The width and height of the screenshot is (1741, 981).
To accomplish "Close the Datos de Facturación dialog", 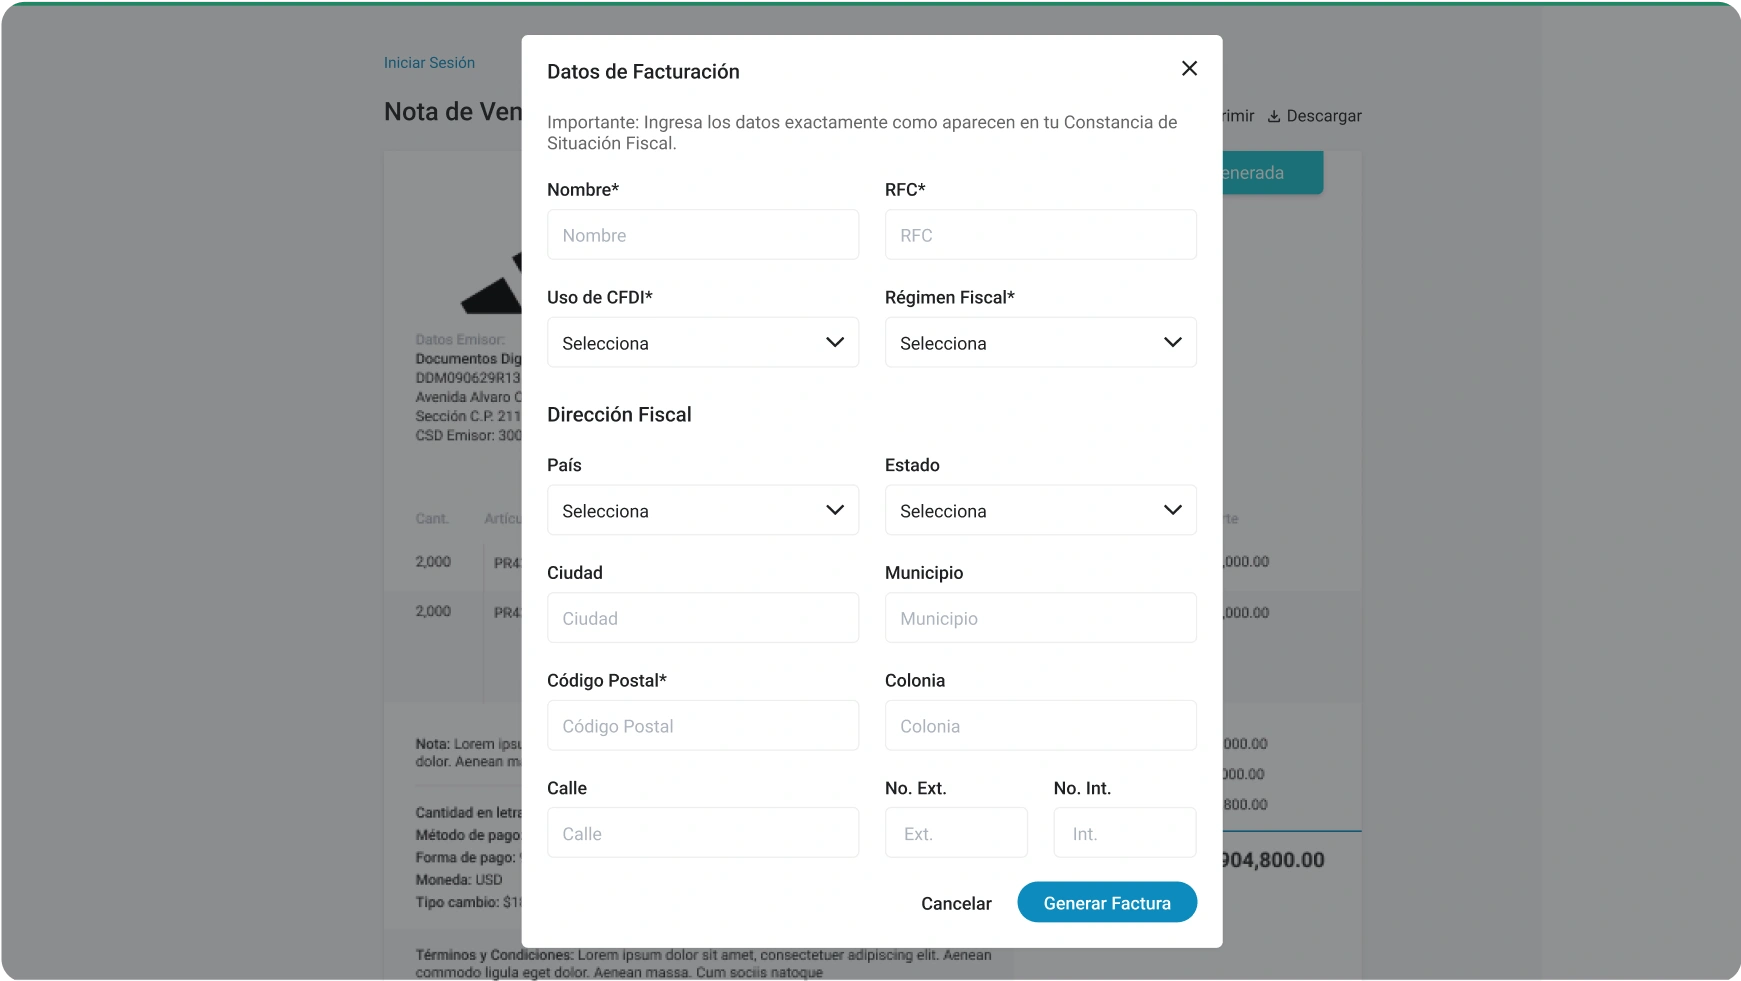I will tap(1189, 68).
